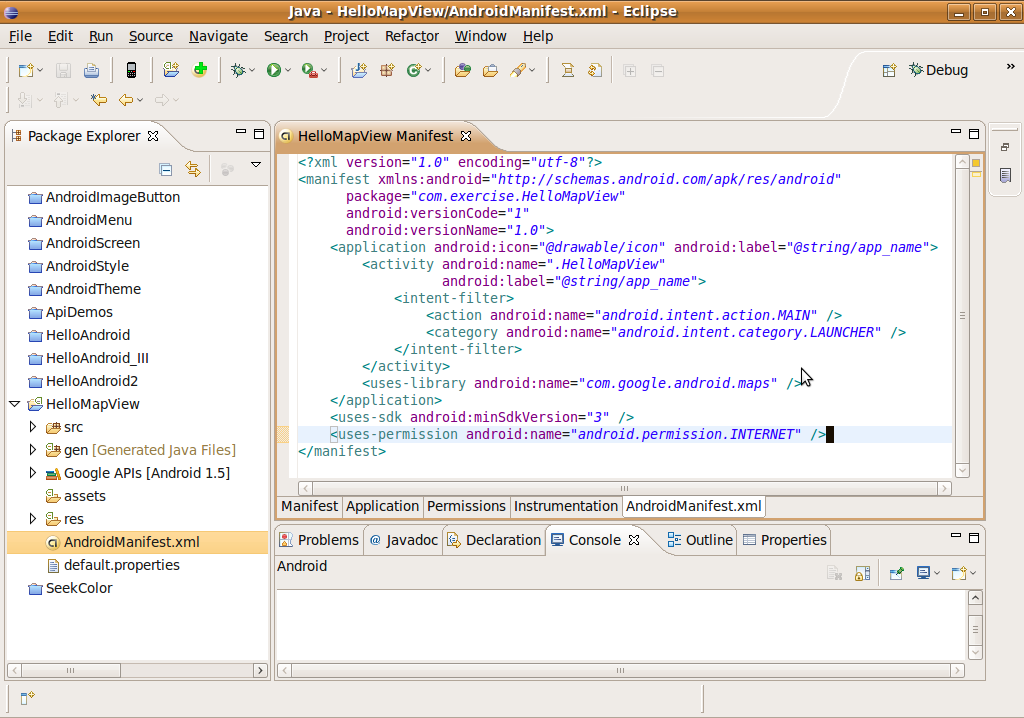Switch to the Debug perspective

tap(938, 70)
